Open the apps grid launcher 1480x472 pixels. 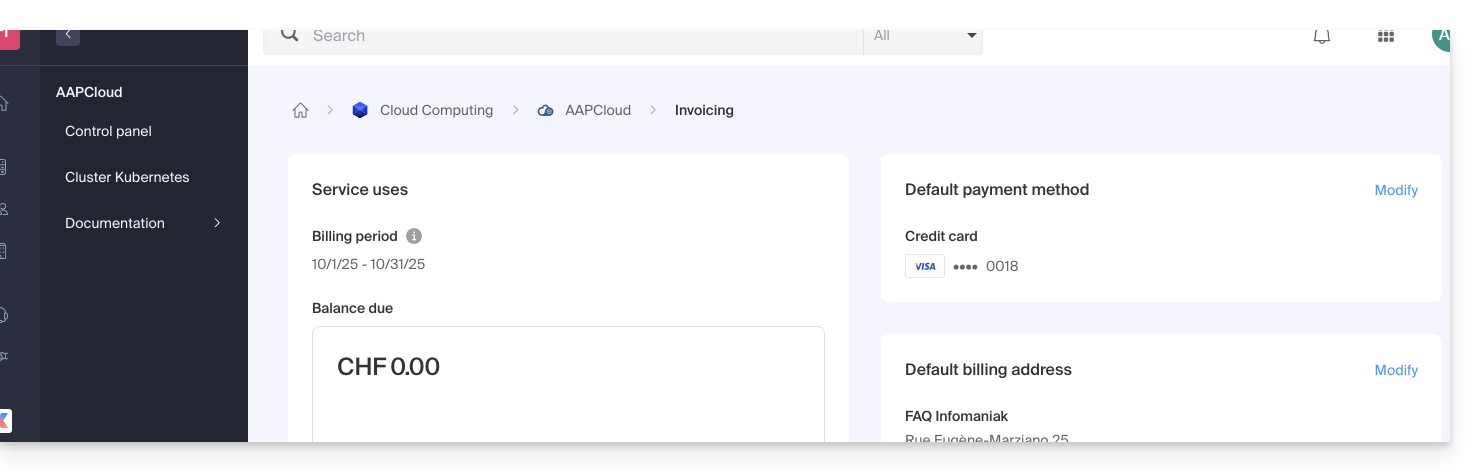[x=1386, y=37]
